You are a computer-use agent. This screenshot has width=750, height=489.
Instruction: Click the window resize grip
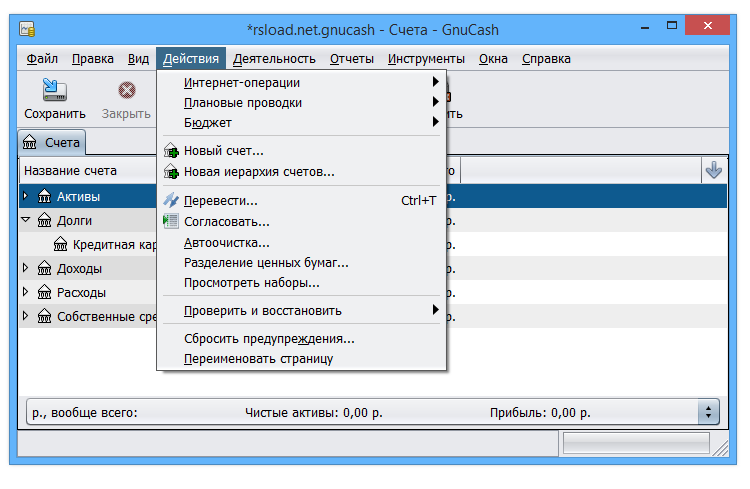720,448
